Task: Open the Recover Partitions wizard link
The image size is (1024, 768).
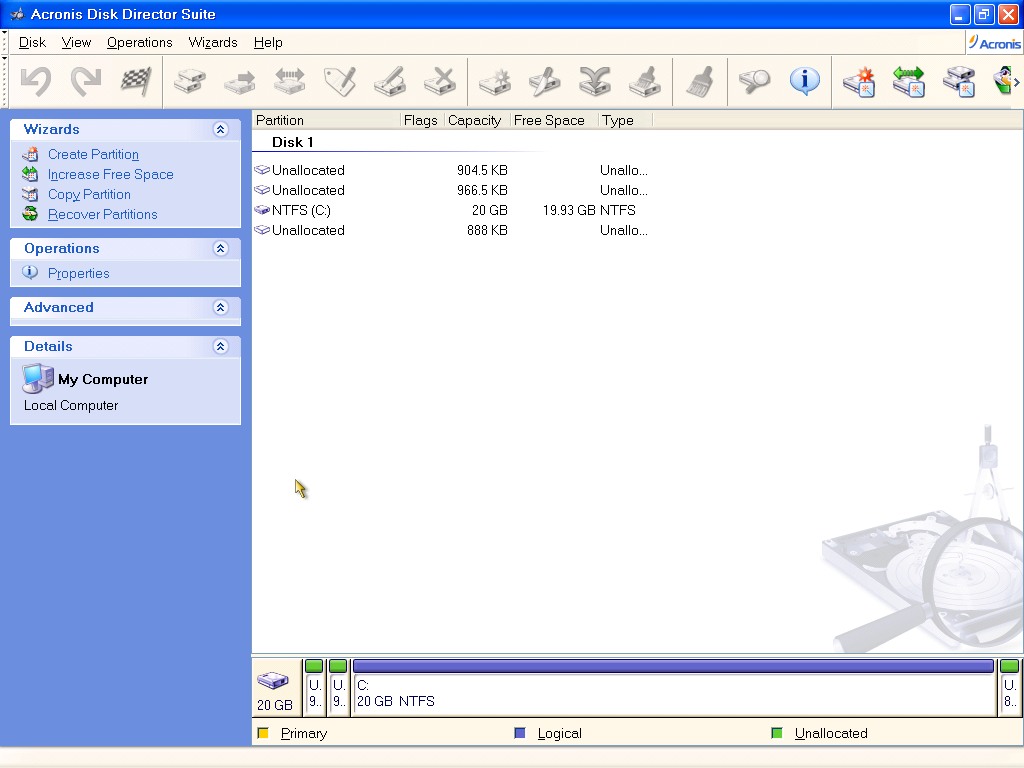Action: (x=103, y=214)
